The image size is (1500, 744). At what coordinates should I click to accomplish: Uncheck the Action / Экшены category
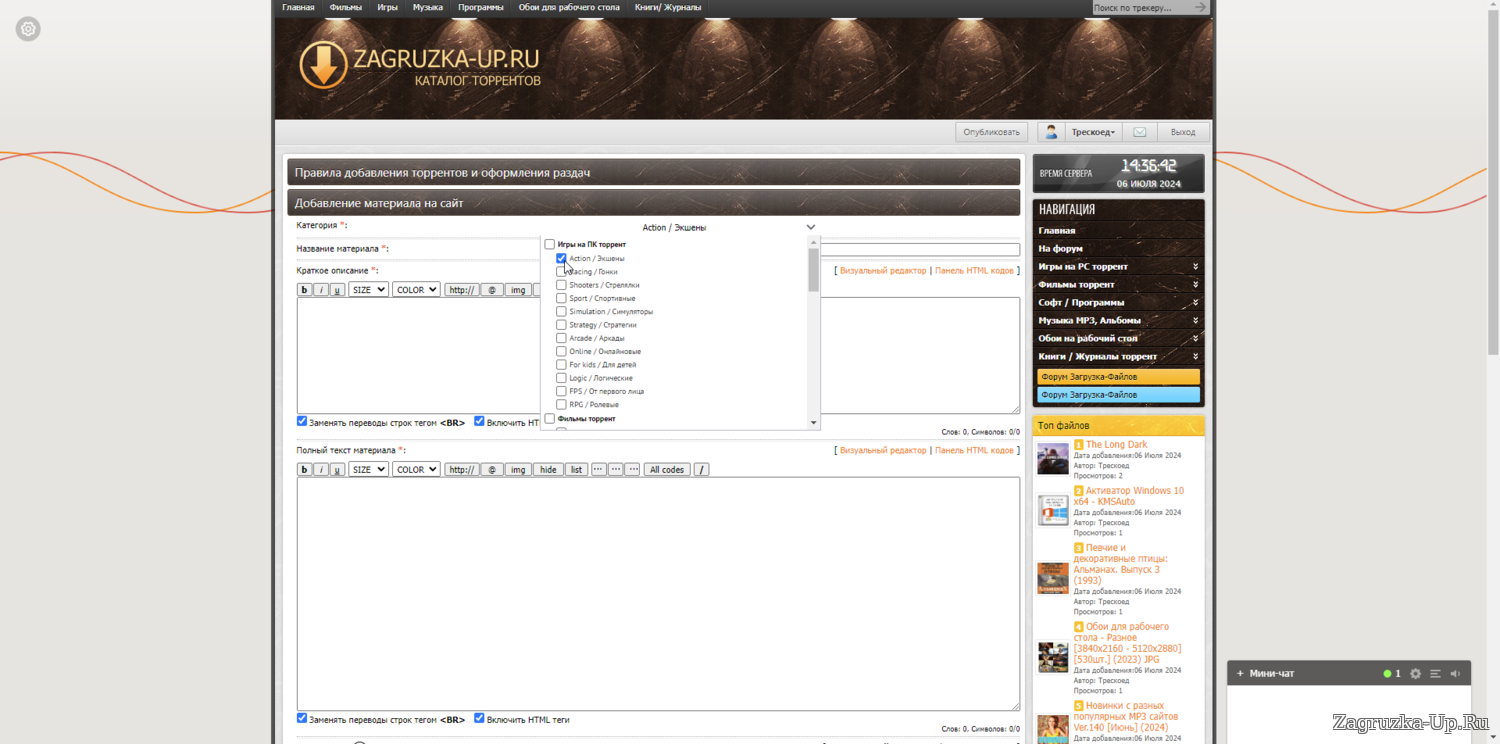point(561,258)
